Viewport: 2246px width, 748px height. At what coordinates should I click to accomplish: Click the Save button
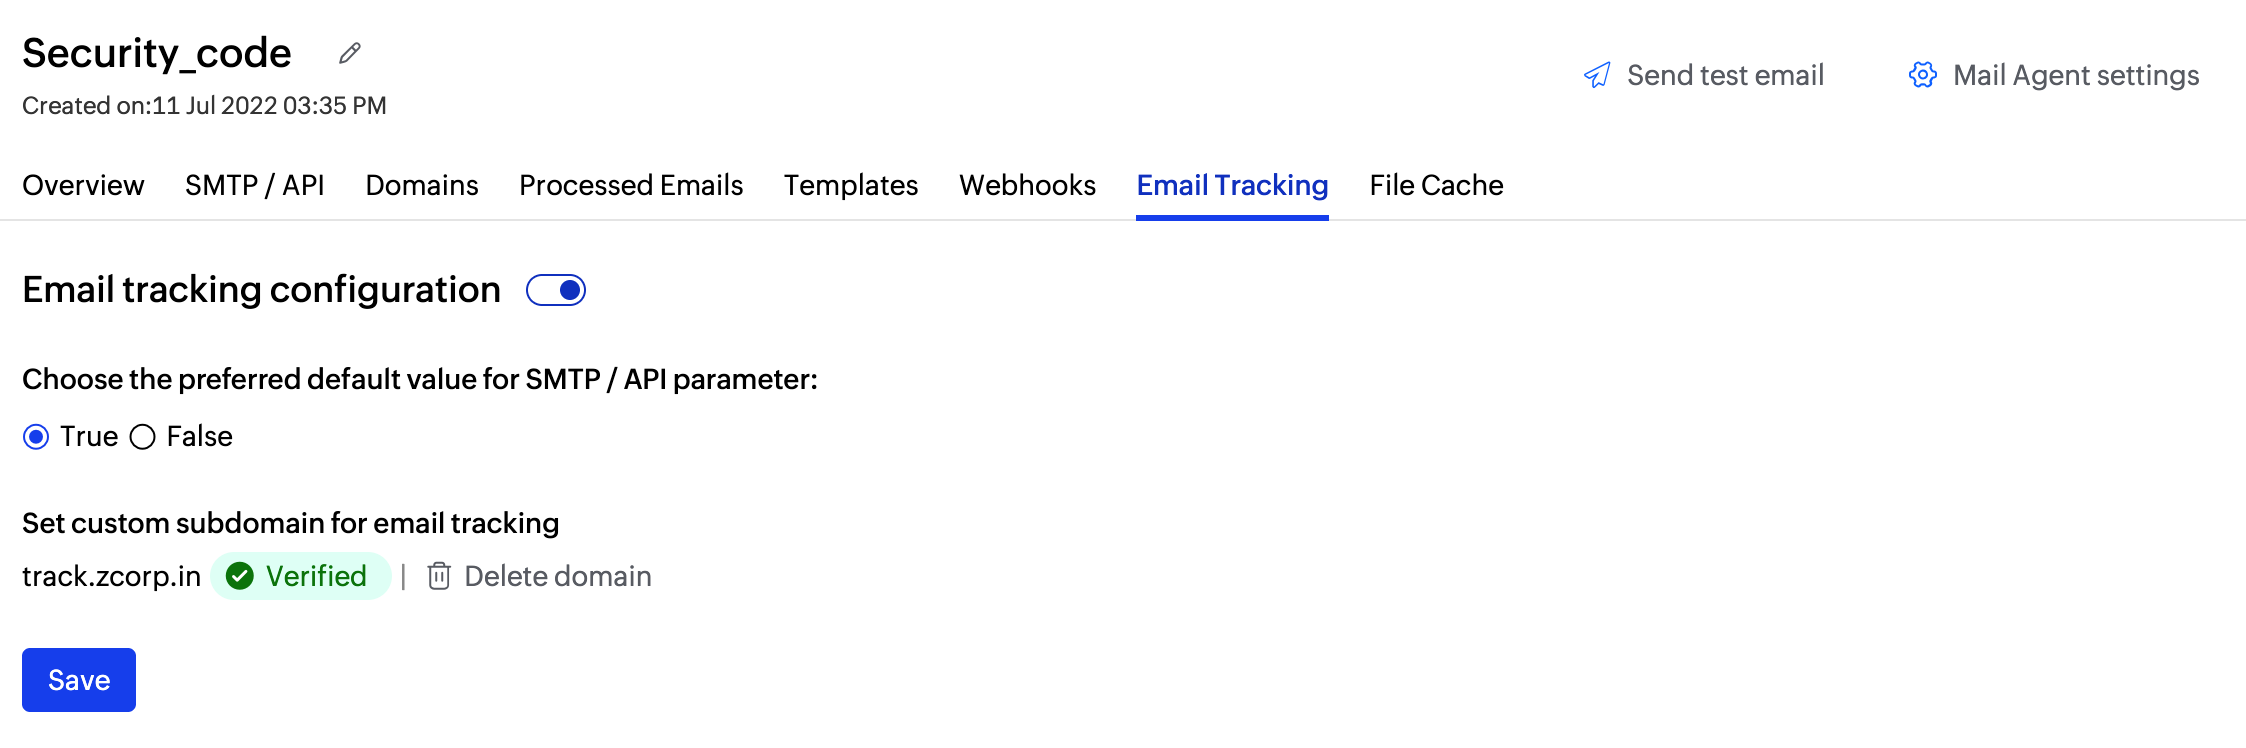pyautogui.click(x=78, y=680)
